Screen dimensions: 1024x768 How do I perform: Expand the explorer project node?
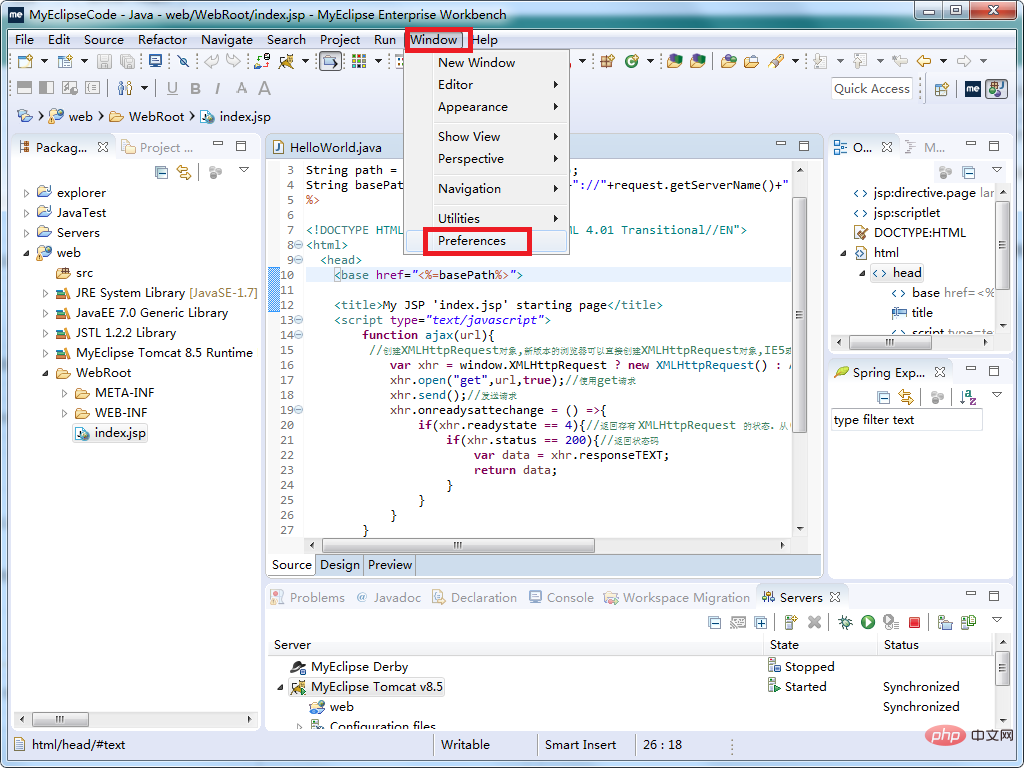pos(26,193)
